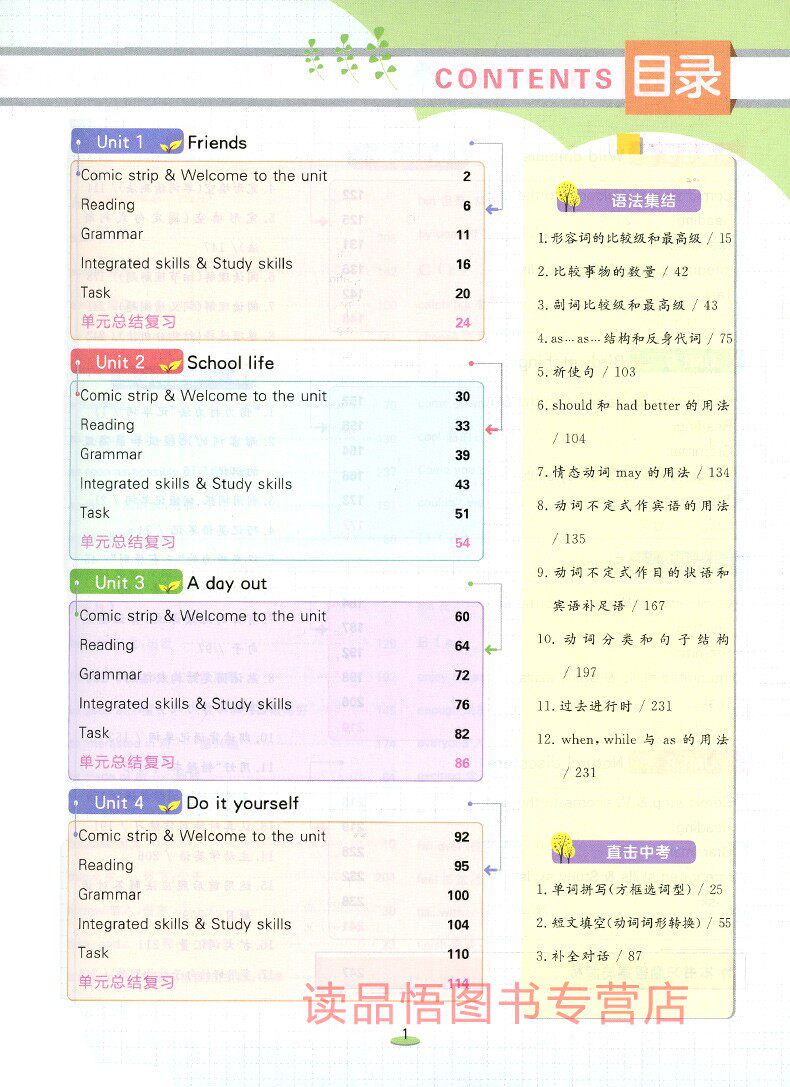The height and width of the screenshot is (1087, 790).
Task: Click the red arrow pointing to Unit 2 box
Action: click(492, 430)
